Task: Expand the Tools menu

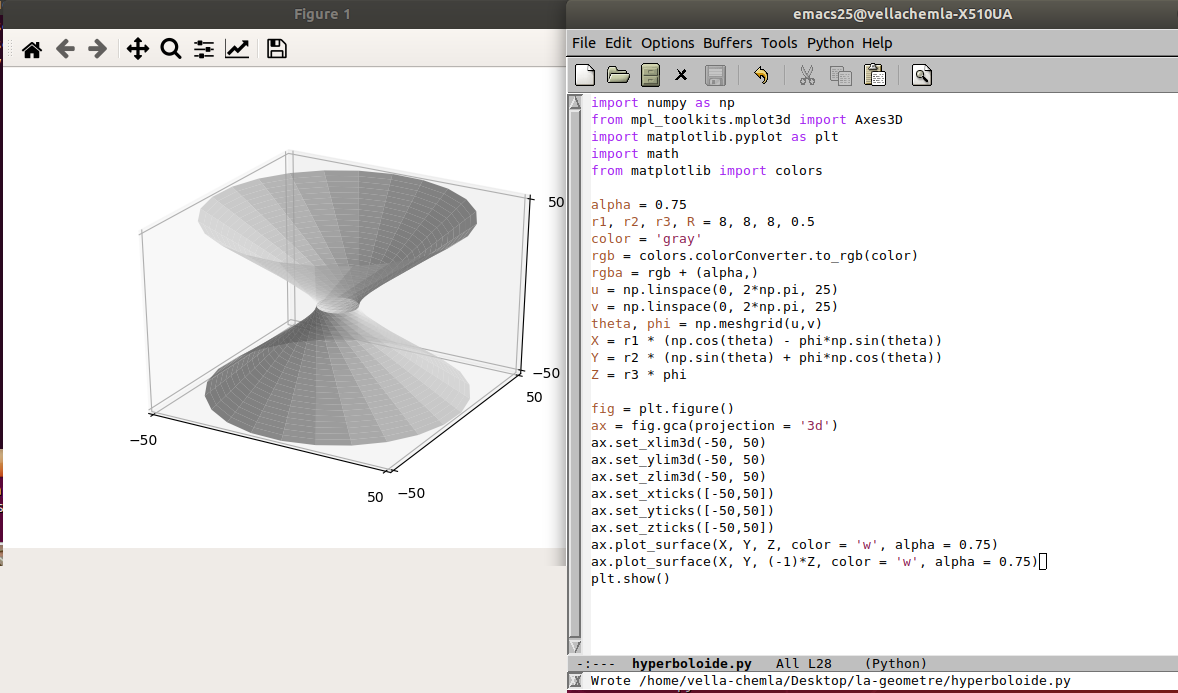Action: pyautogui.click(x=779, y=43)
